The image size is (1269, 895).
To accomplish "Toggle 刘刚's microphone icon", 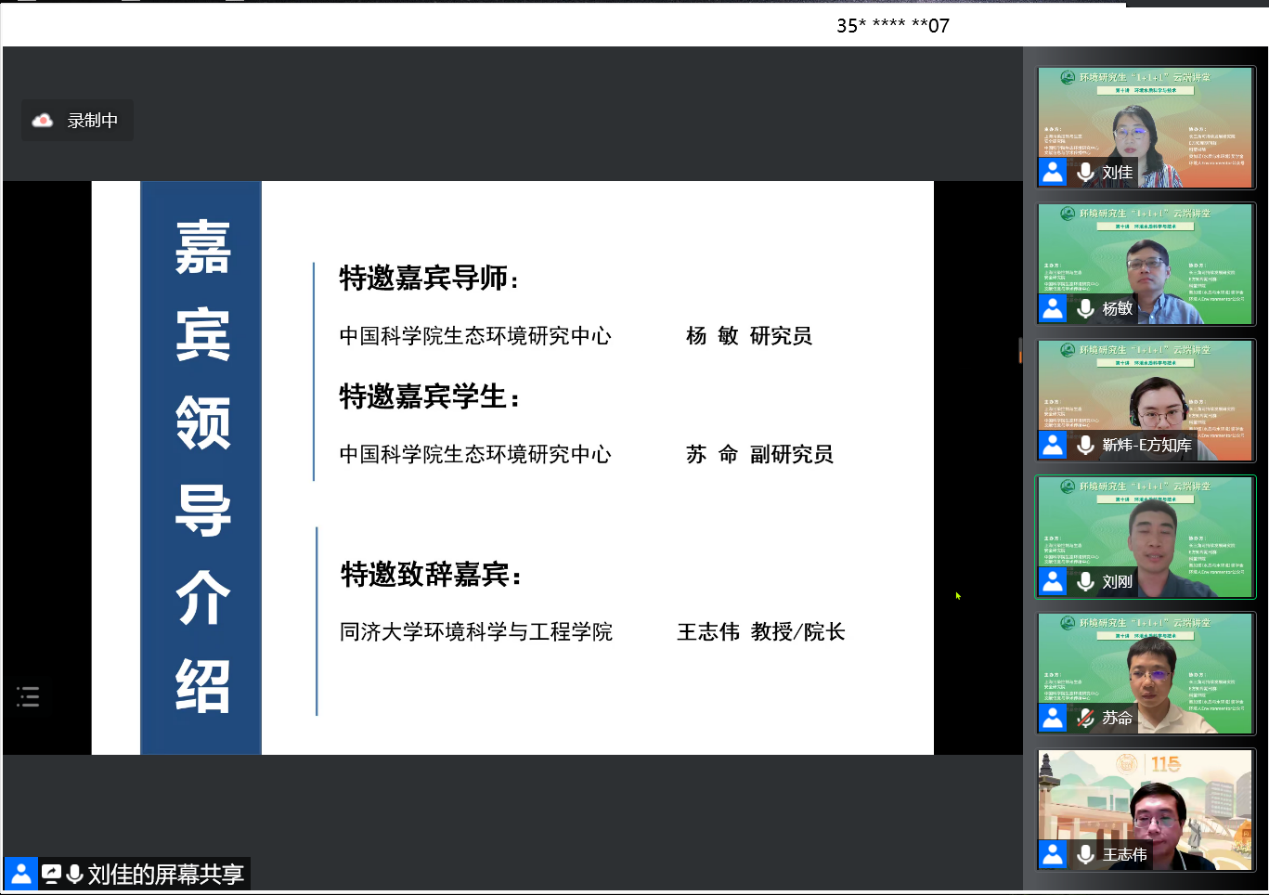I will [x=1085, y=581].
